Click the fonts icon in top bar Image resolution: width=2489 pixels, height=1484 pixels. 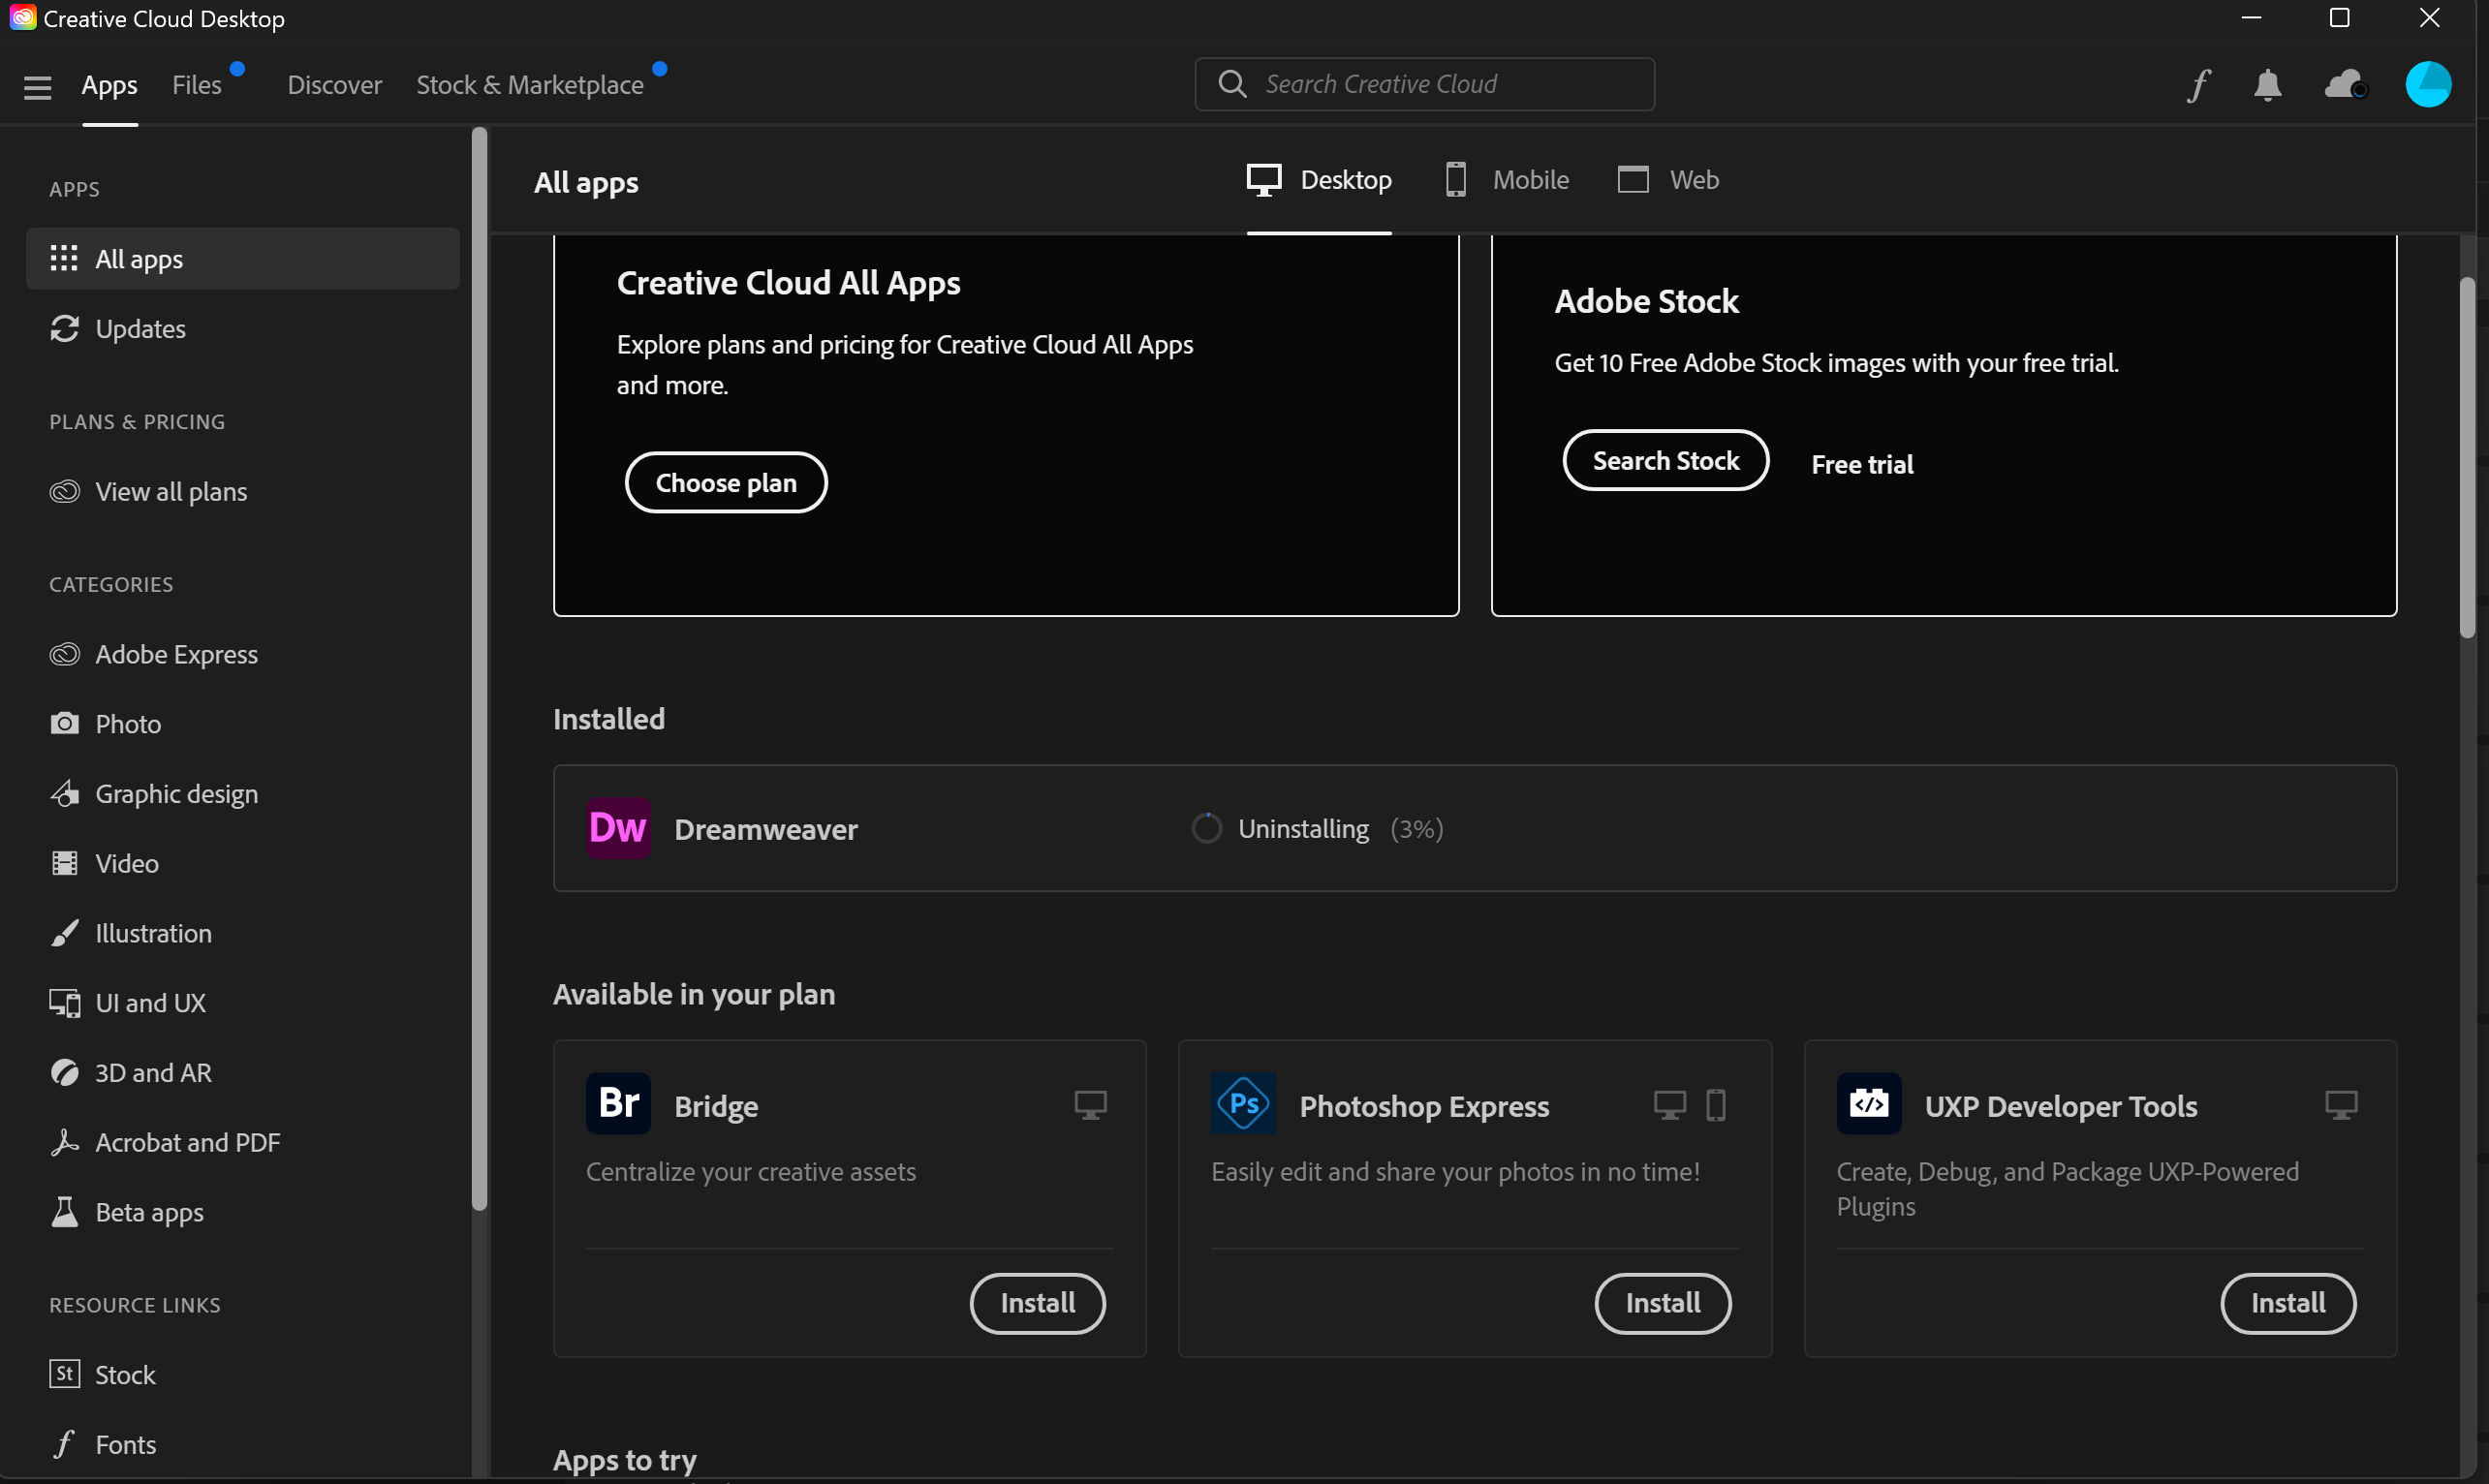coord(2197,85)
